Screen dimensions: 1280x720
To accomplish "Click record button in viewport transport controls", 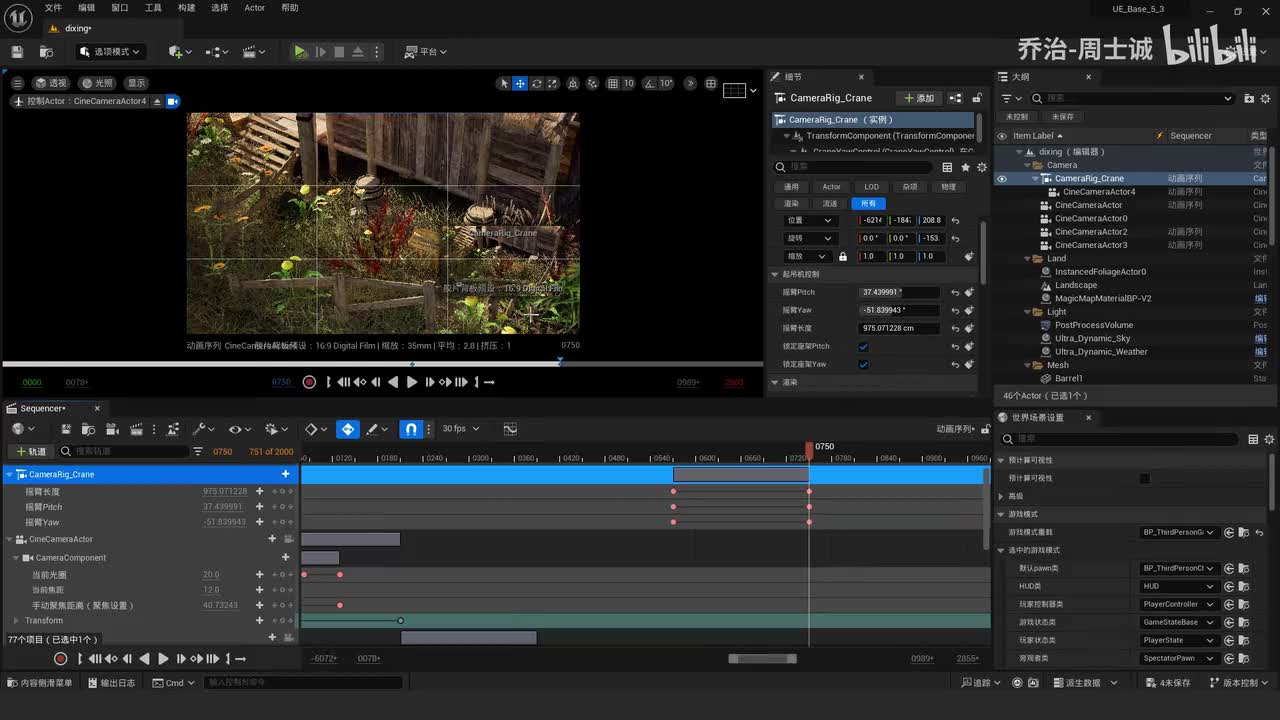I will coord(309,382).
